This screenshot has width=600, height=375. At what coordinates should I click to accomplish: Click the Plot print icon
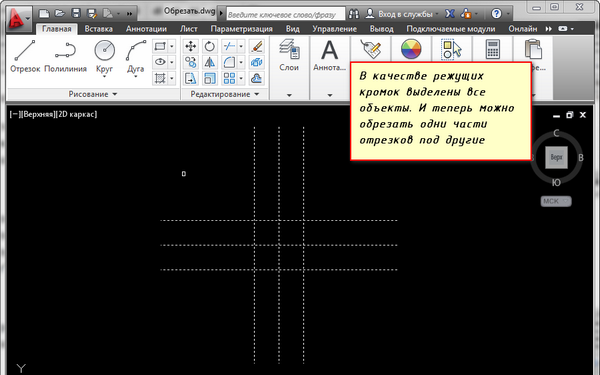tap(108, 14)
